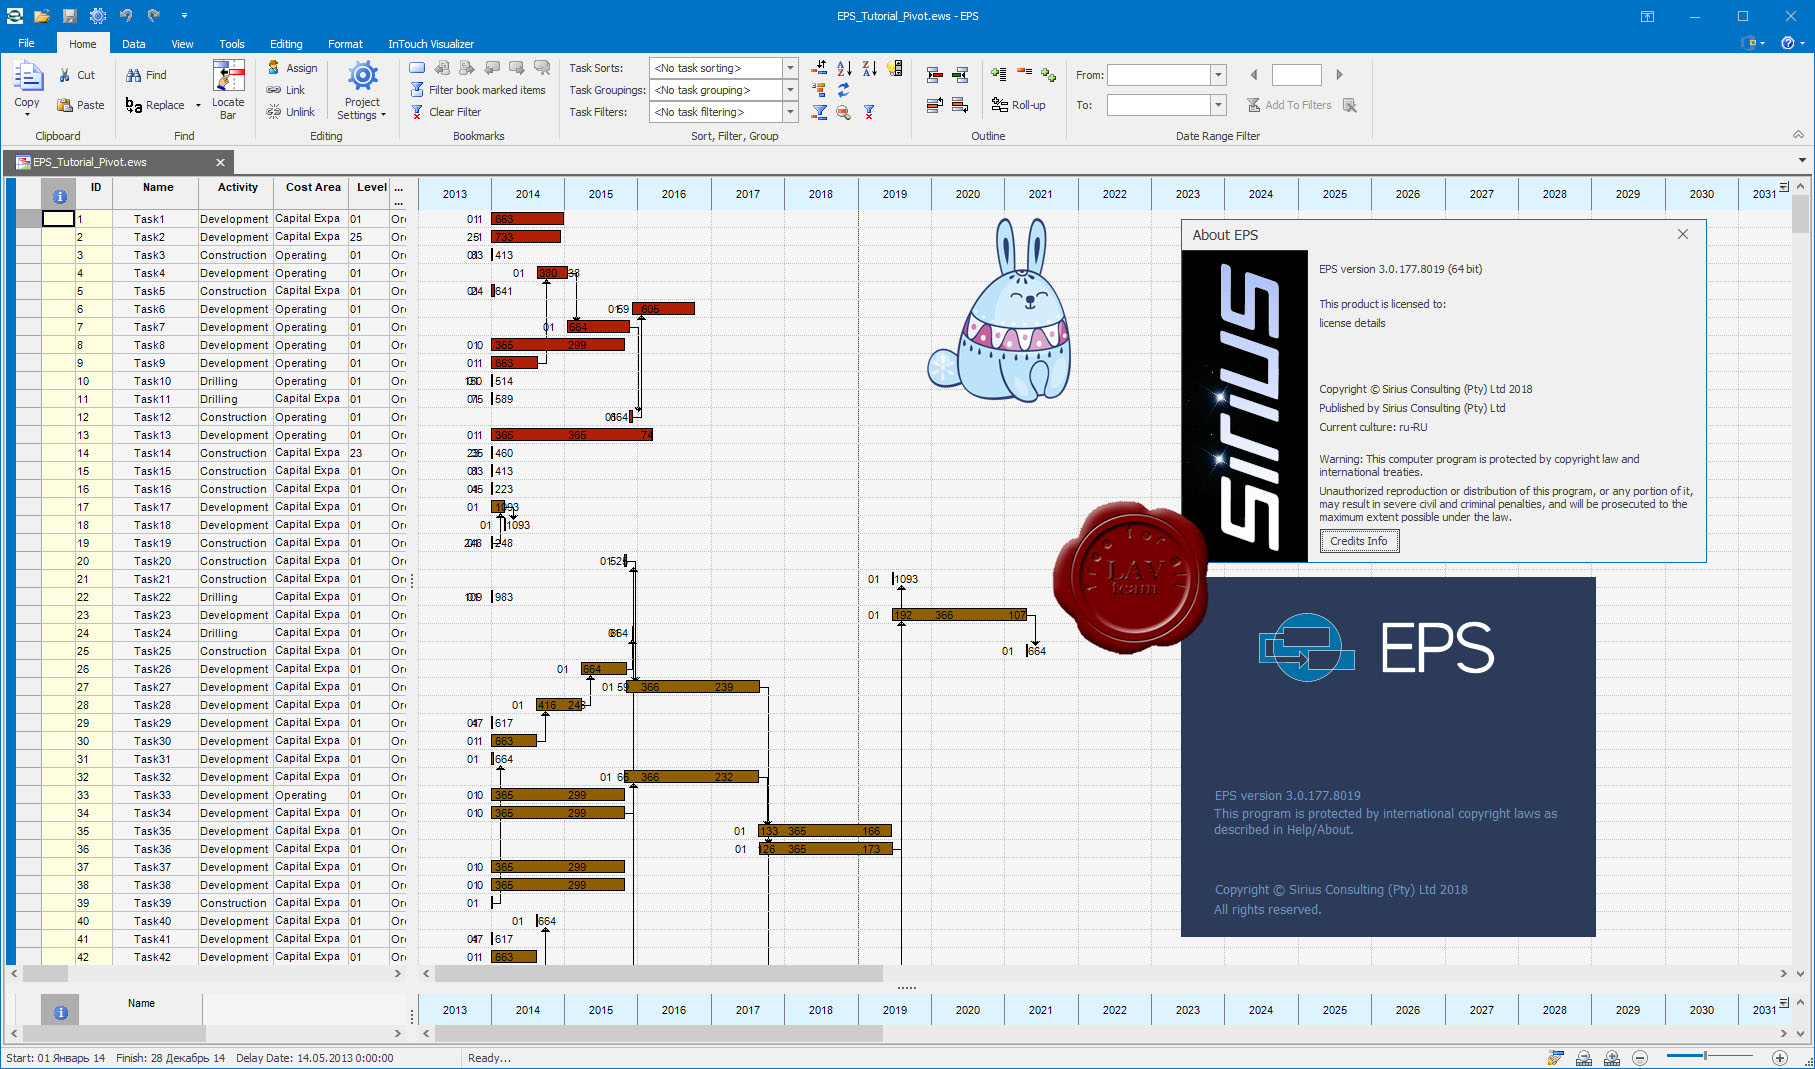Click the last speech-bubble bookmark icon
Viewport: 1815px width, 1069px height.
point(542,68)
